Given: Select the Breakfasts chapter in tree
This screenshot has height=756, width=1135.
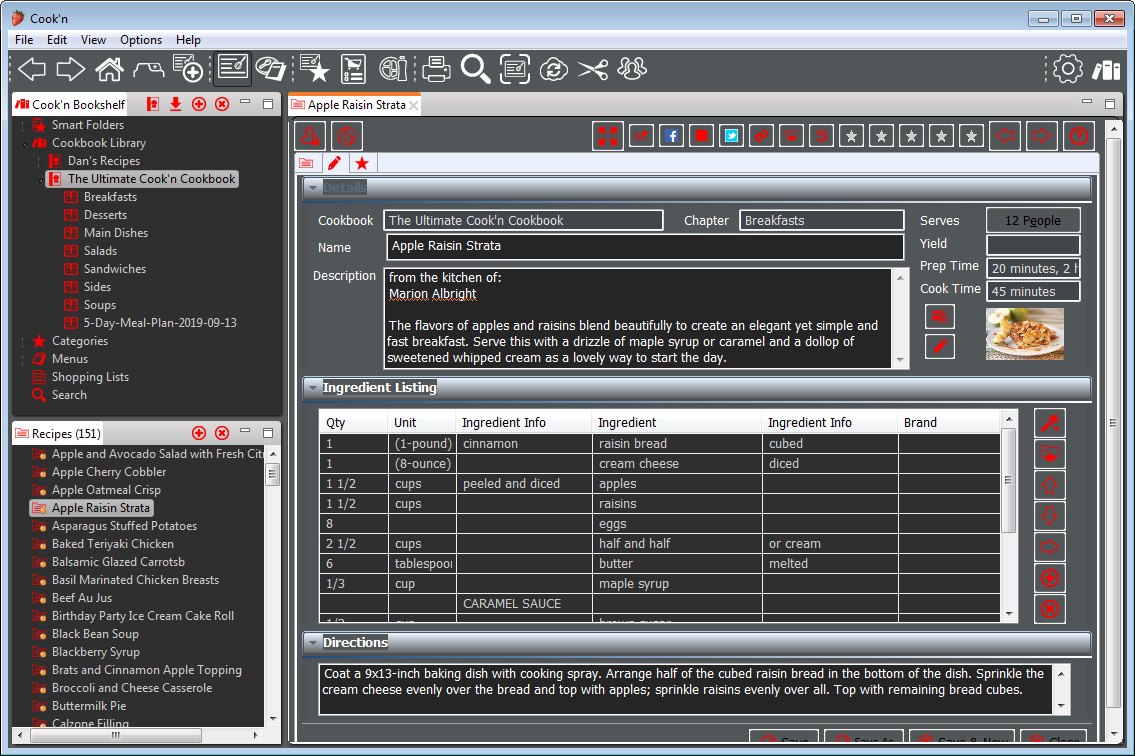Looking at the screenshot, I should pos(110,197).
